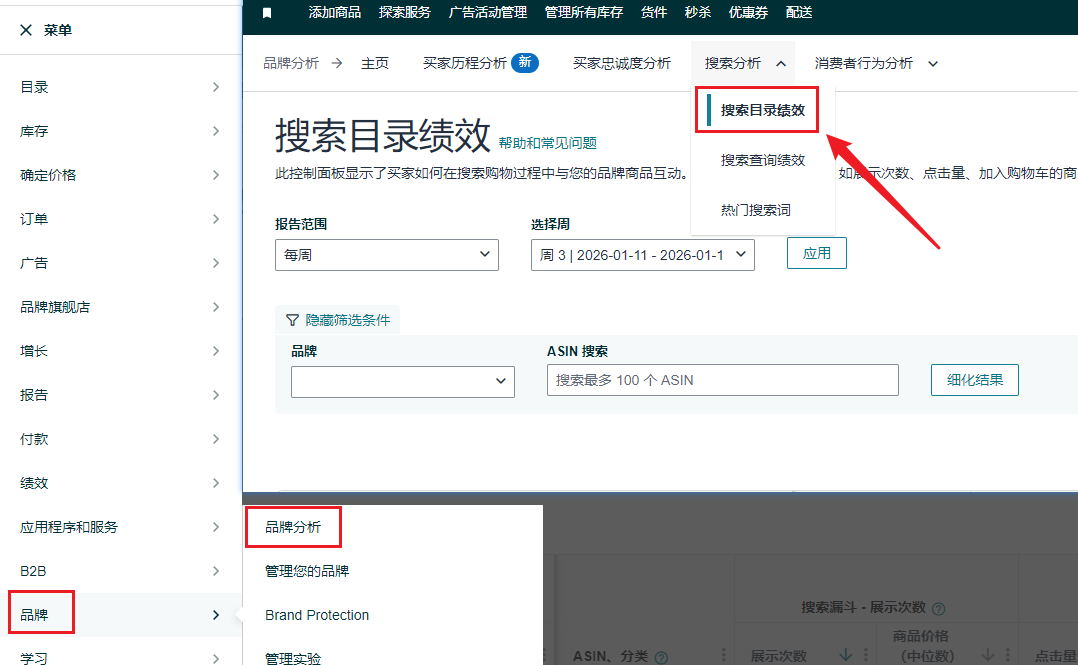Expand the 报告 menu entry
The height and width of the screenshot is (665, 1078).
(x=121, y=395)
